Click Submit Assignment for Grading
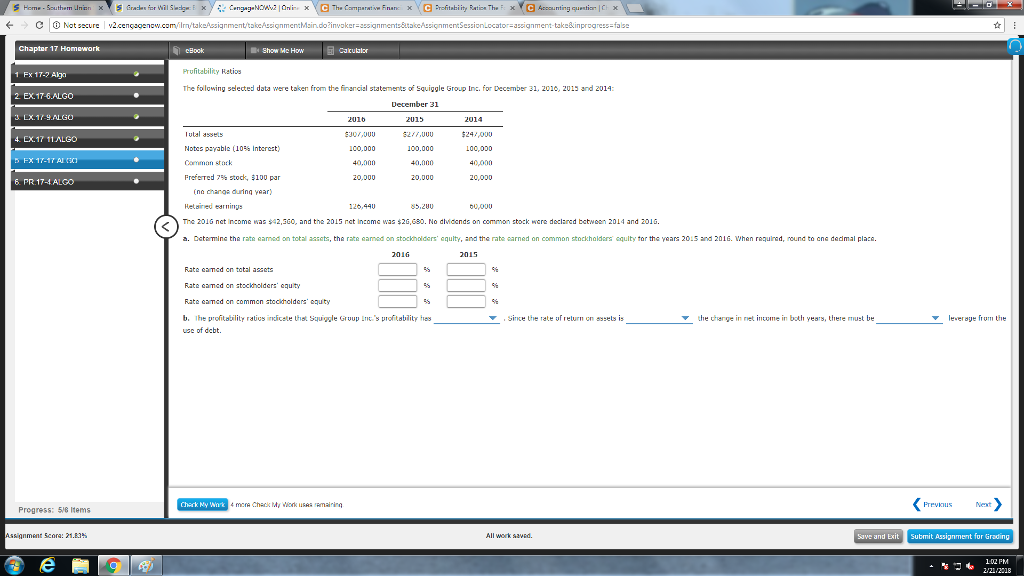 959,536
